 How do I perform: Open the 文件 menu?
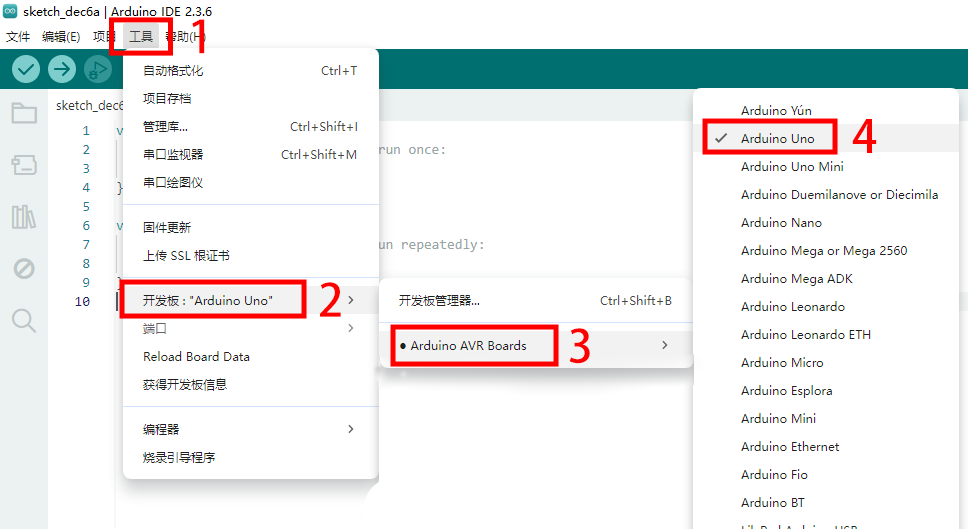pos(18,36)
